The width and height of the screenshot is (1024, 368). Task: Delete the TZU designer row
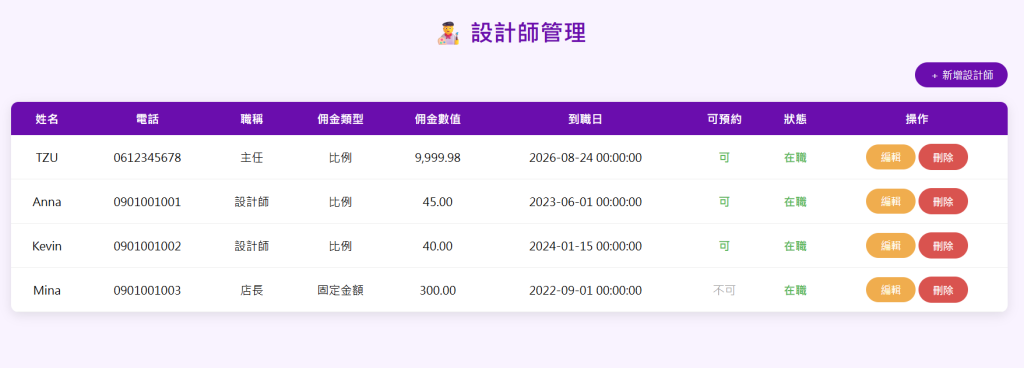943,157
